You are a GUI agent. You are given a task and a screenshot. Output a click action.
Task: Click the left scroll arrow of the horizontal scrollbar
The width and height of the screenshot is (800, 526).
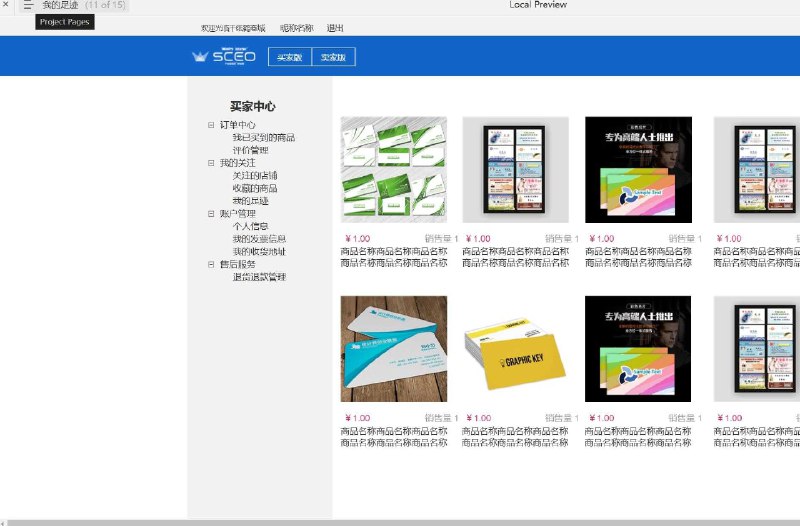(2, 523)
